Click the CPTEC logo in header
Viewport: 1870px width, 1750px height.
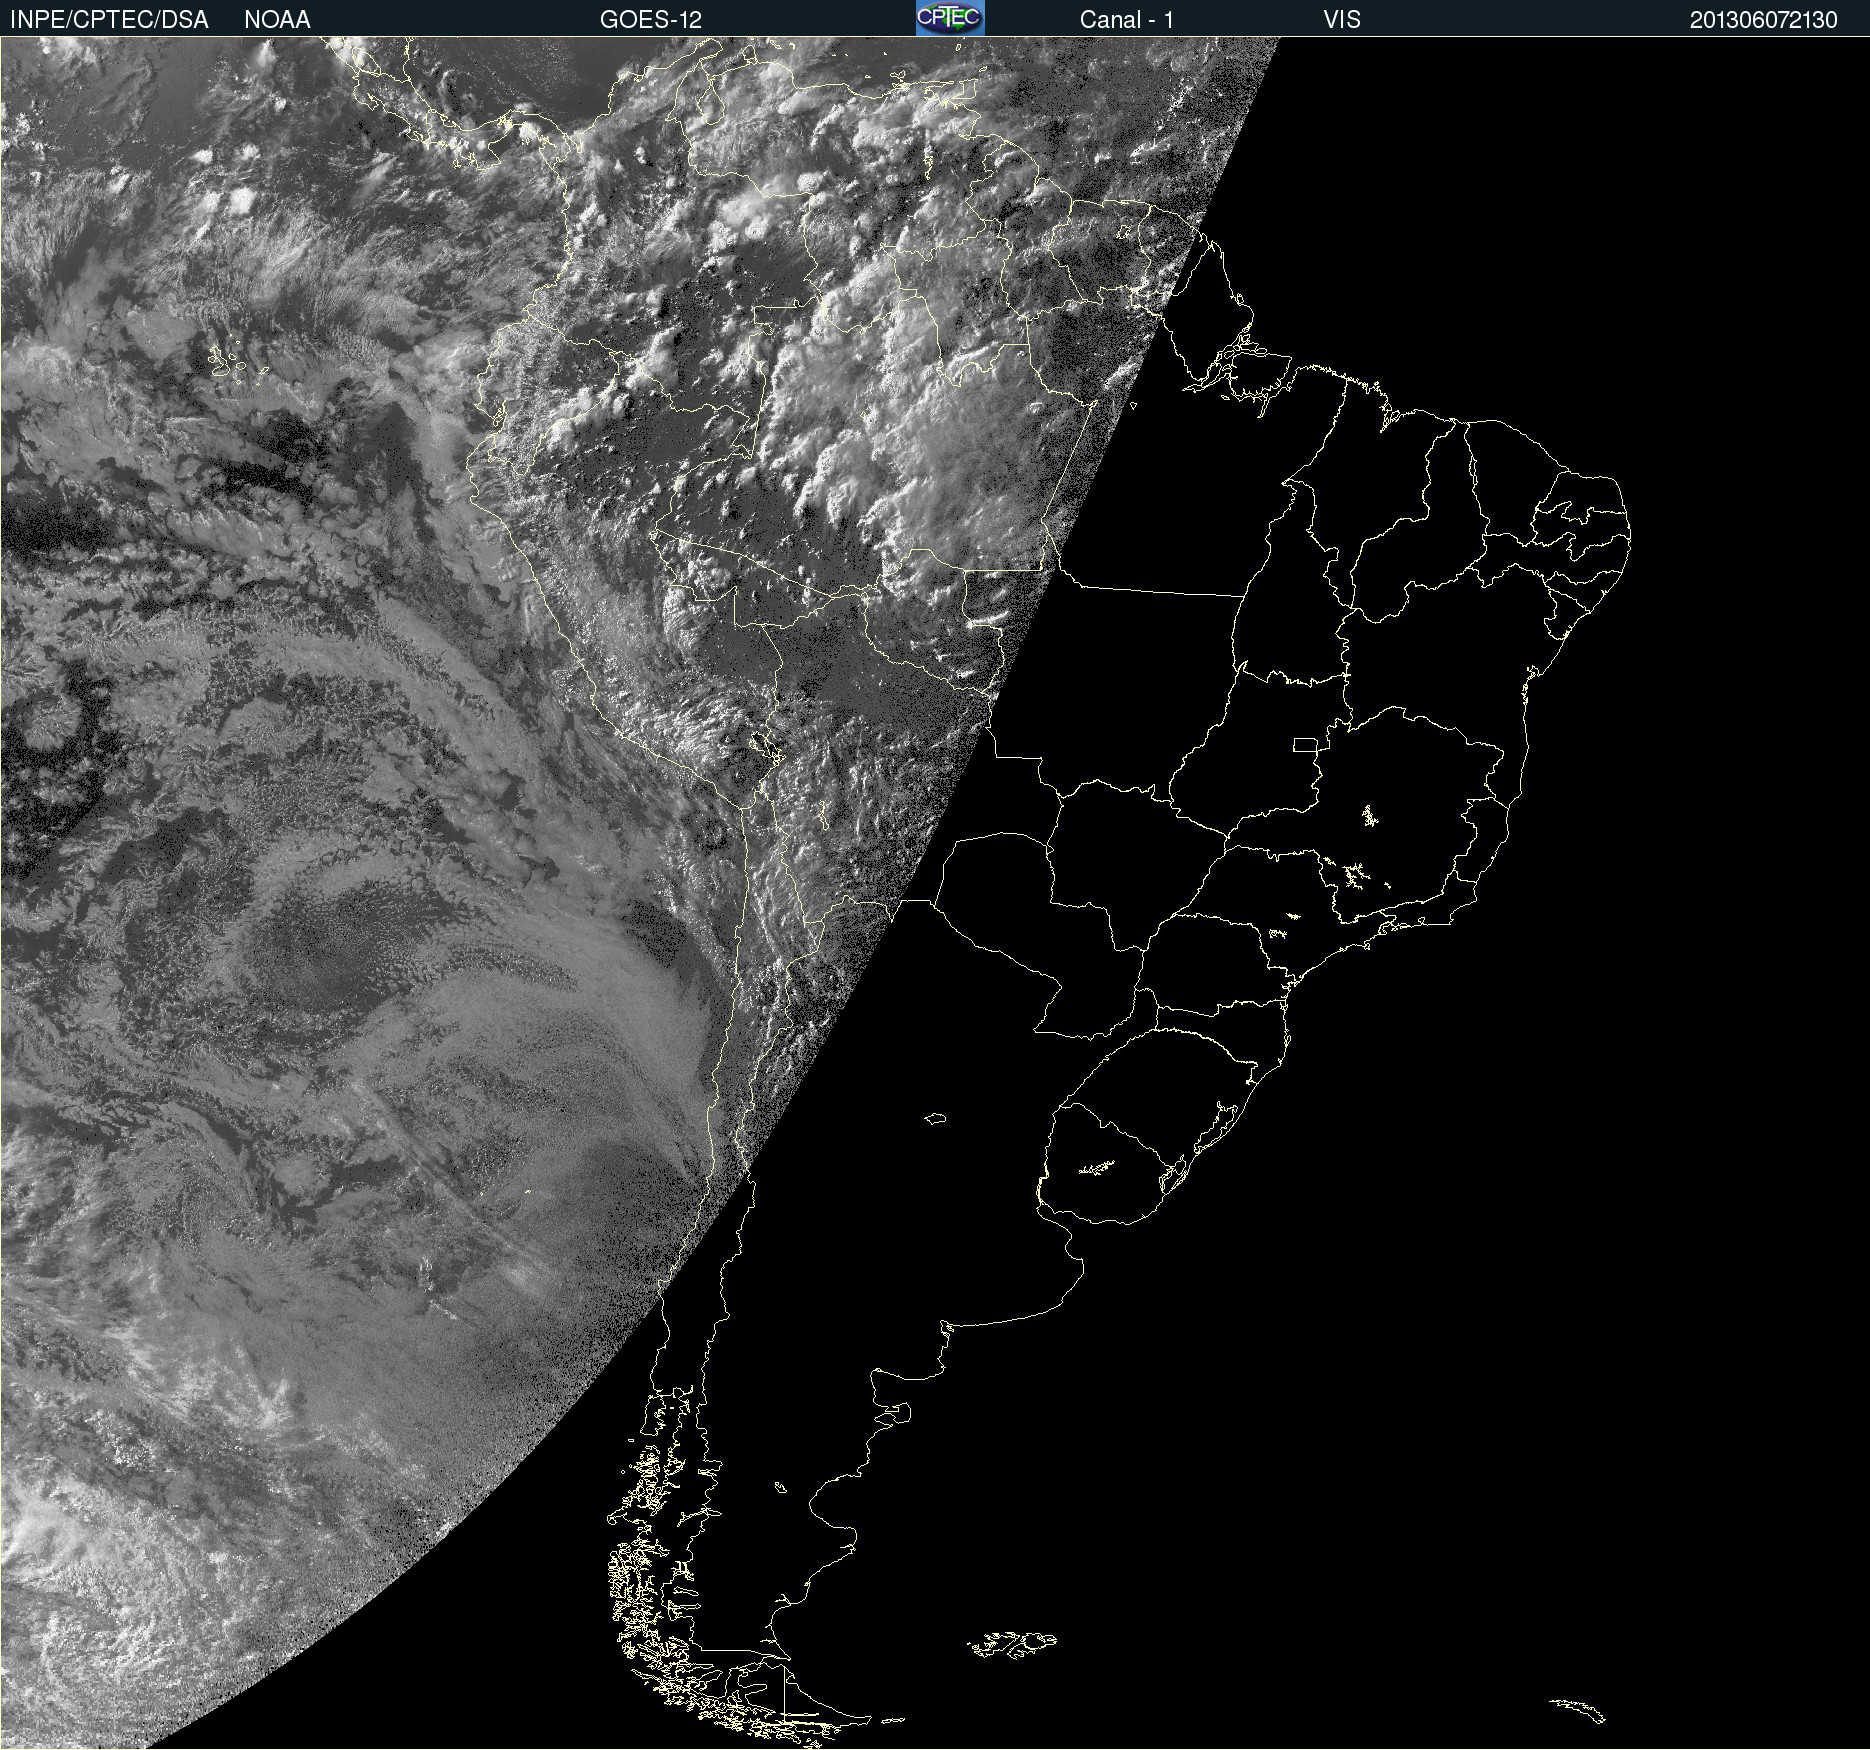(x=950, y=18)
